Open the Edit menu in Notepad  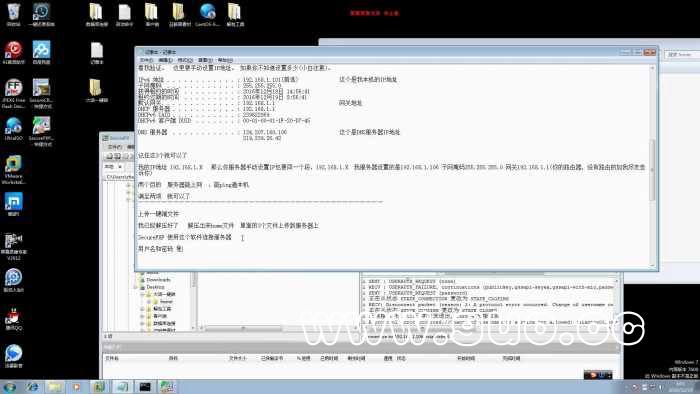click(x=165, y=60)
